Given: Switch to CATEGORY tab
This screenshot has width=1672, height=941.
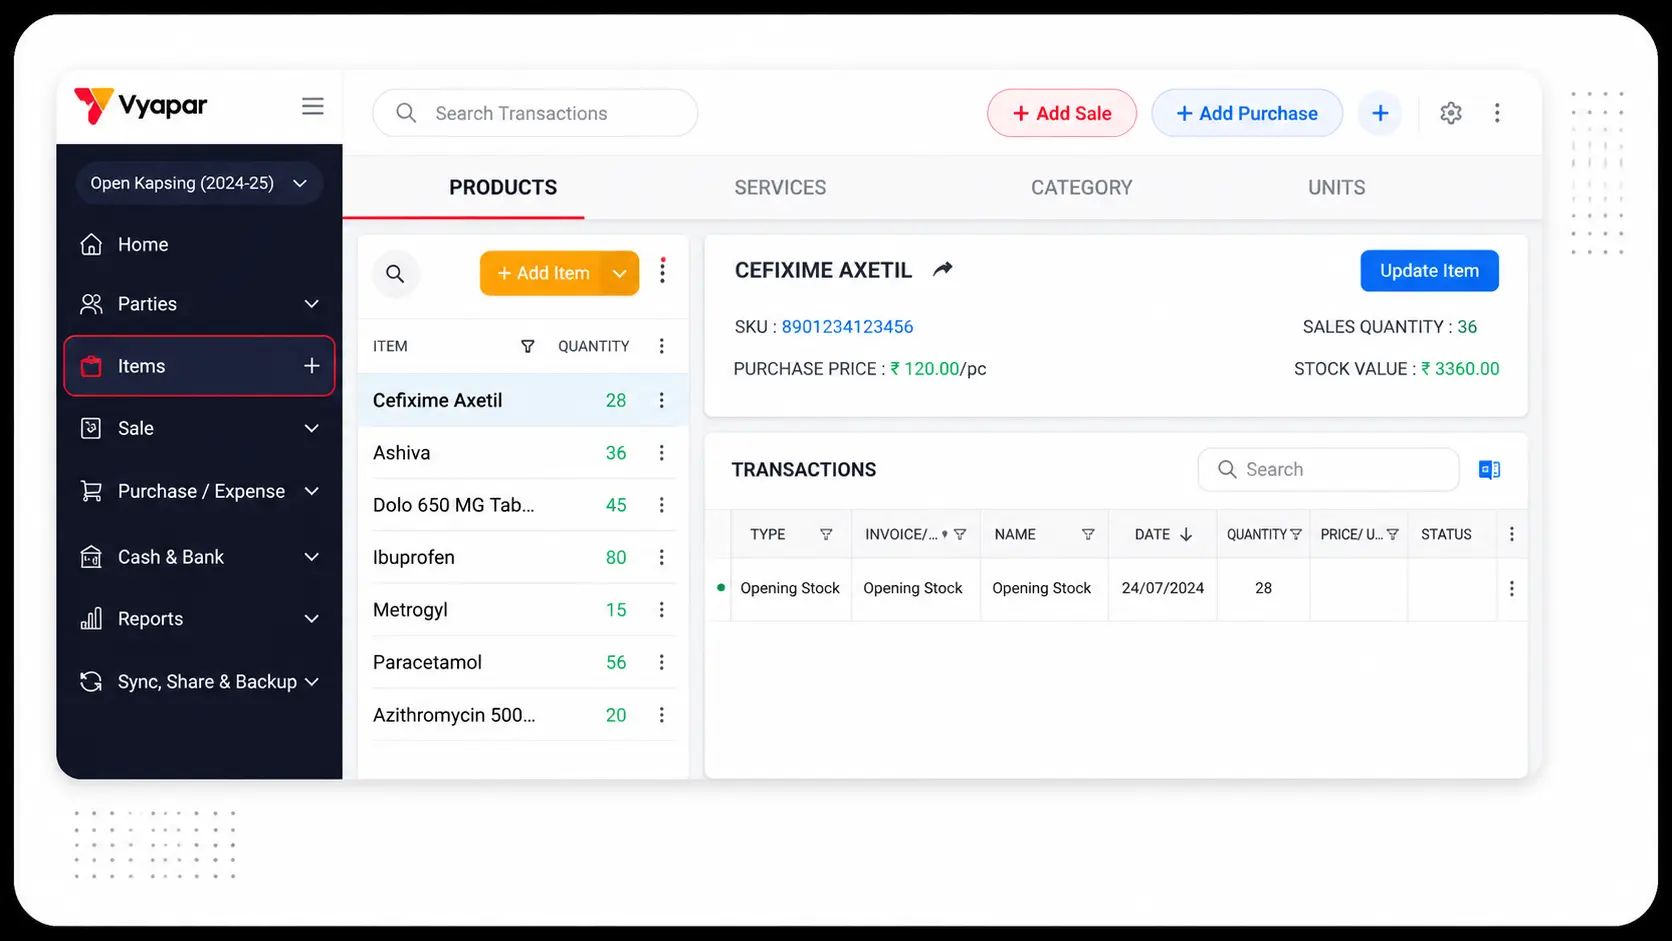Looking at the screenshot, I should (1081, 187).
